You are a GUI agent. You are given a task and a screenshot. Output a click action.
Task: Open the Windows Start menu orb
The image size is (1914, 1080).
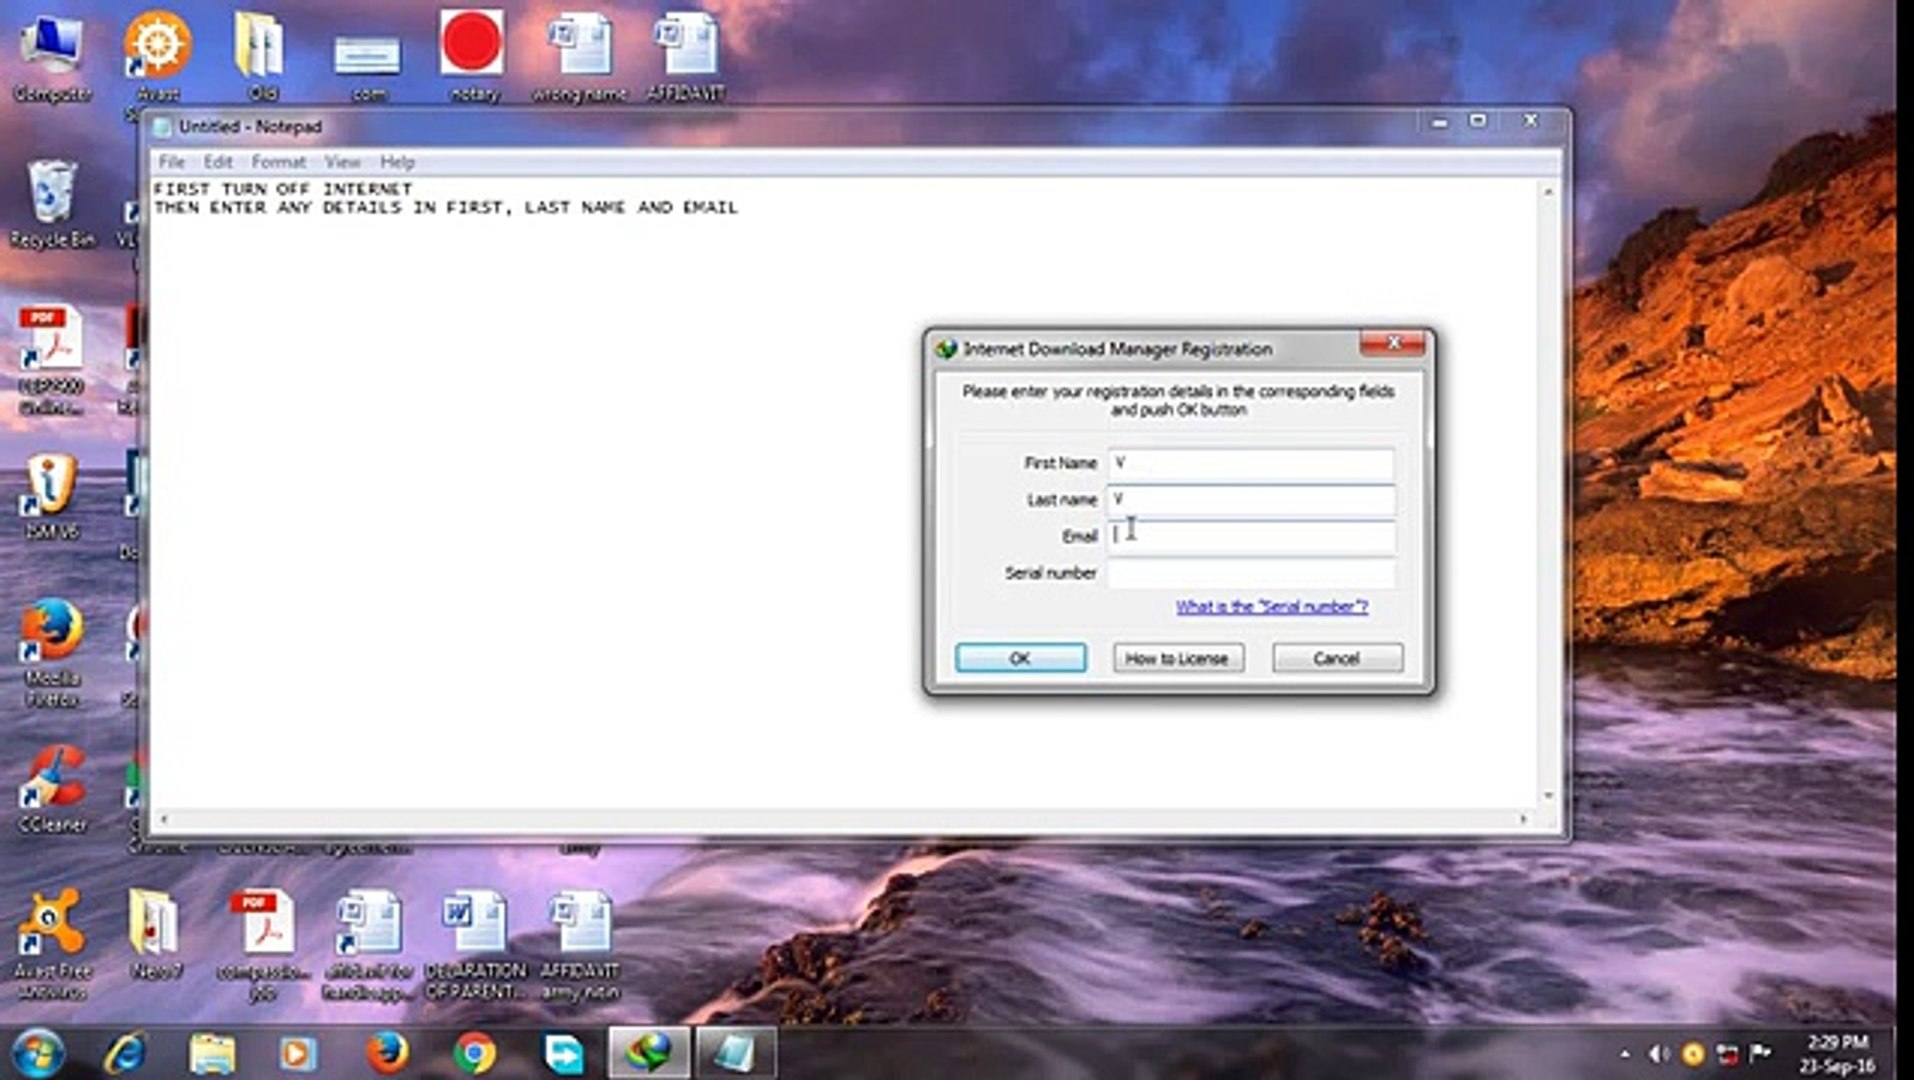37,1053
